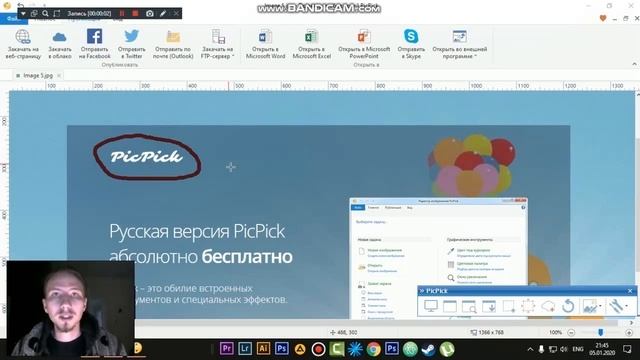640x360 pixels.
Task: Collapse the ribbon with the chevron
Action: tap(634, 64)
